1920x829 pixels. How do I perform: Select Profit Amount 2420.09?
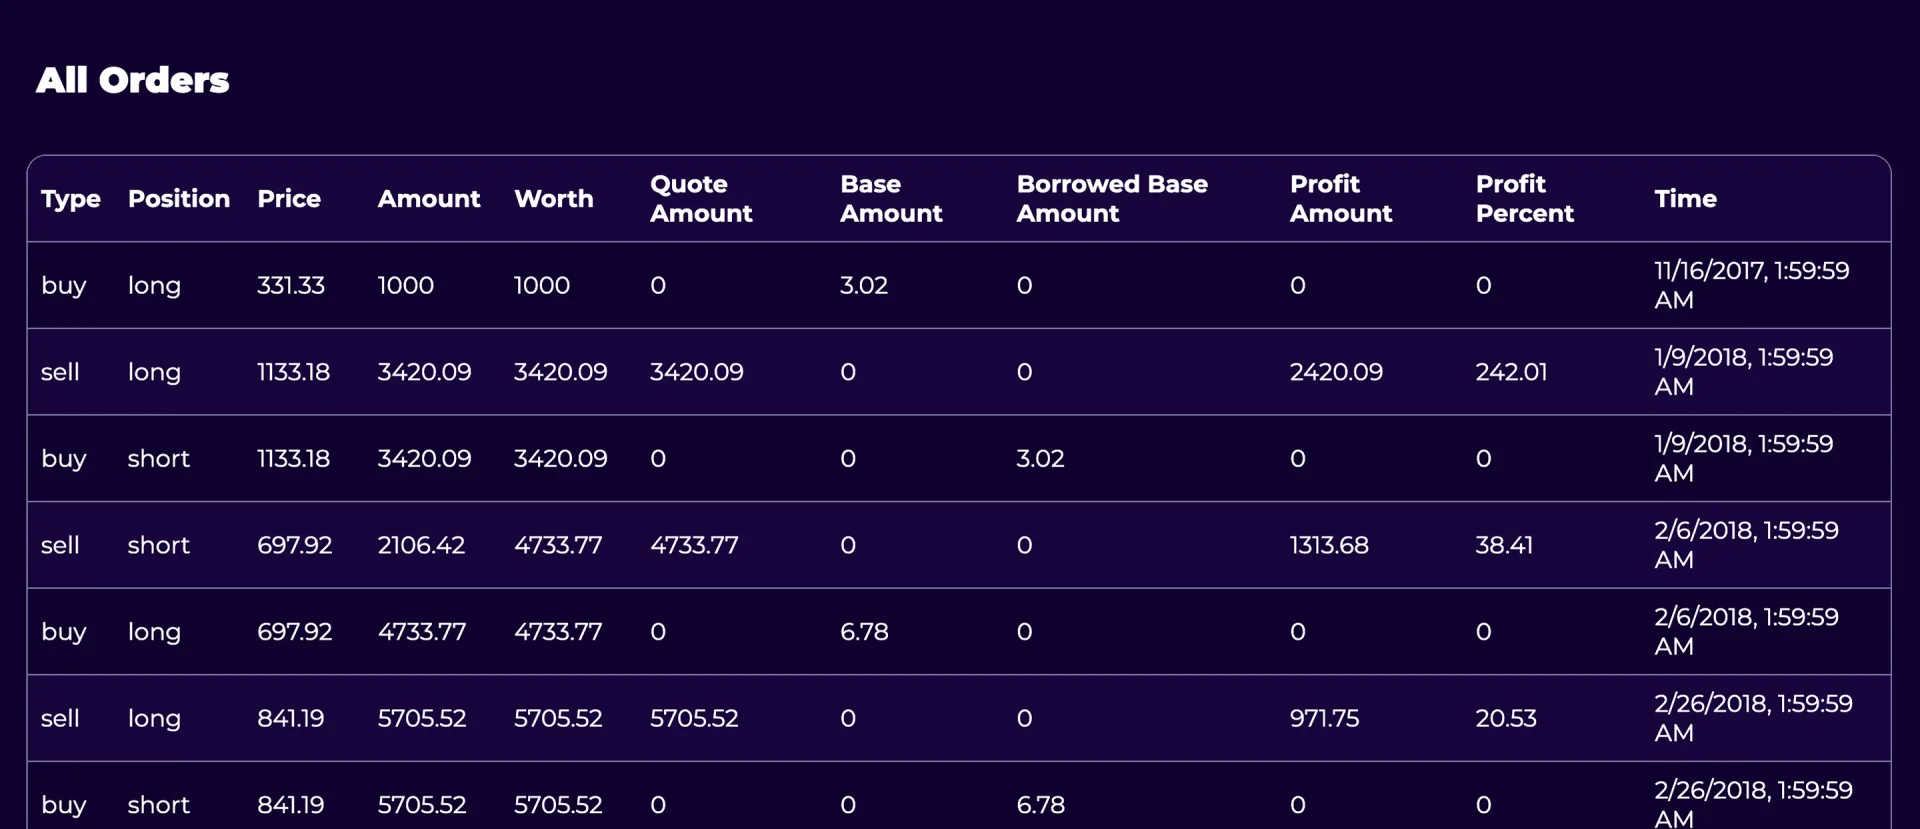[1336, 372]
